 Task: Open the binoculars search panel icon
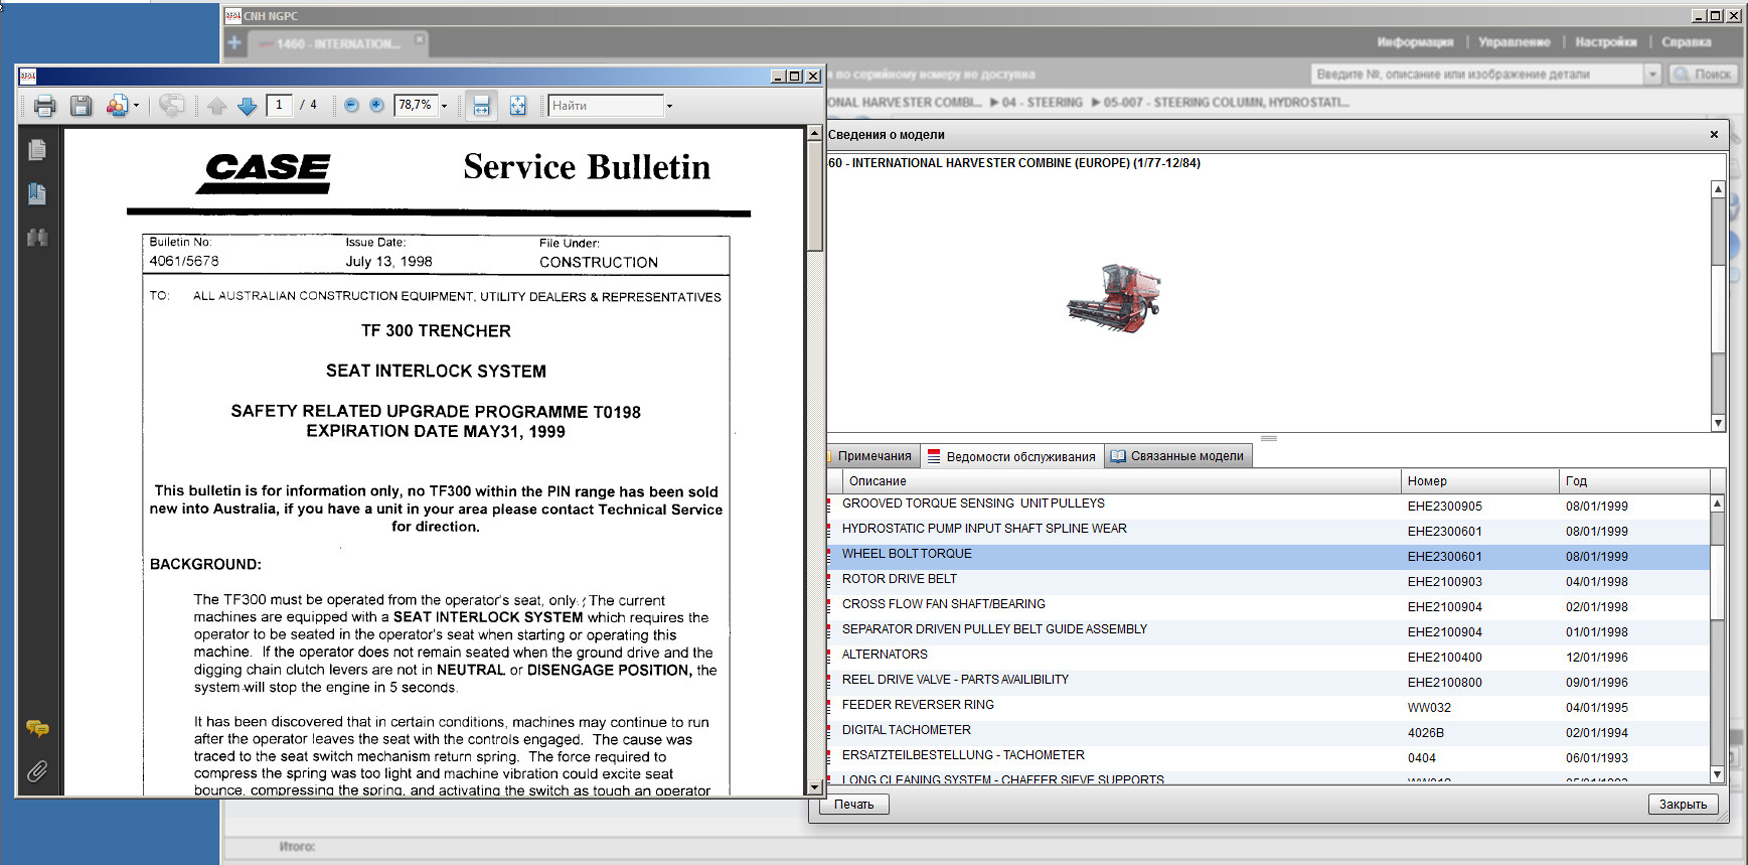[x=37, y=238]
